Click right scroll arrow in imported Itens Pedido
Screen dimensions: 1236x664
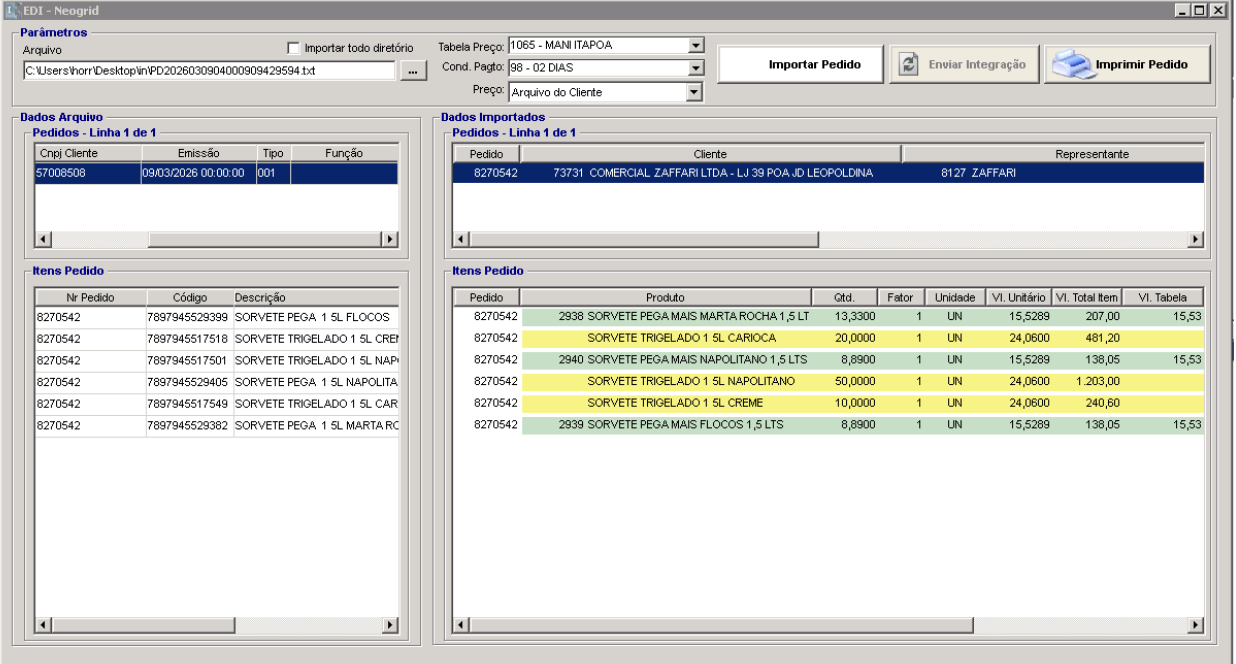[1195, 625]
